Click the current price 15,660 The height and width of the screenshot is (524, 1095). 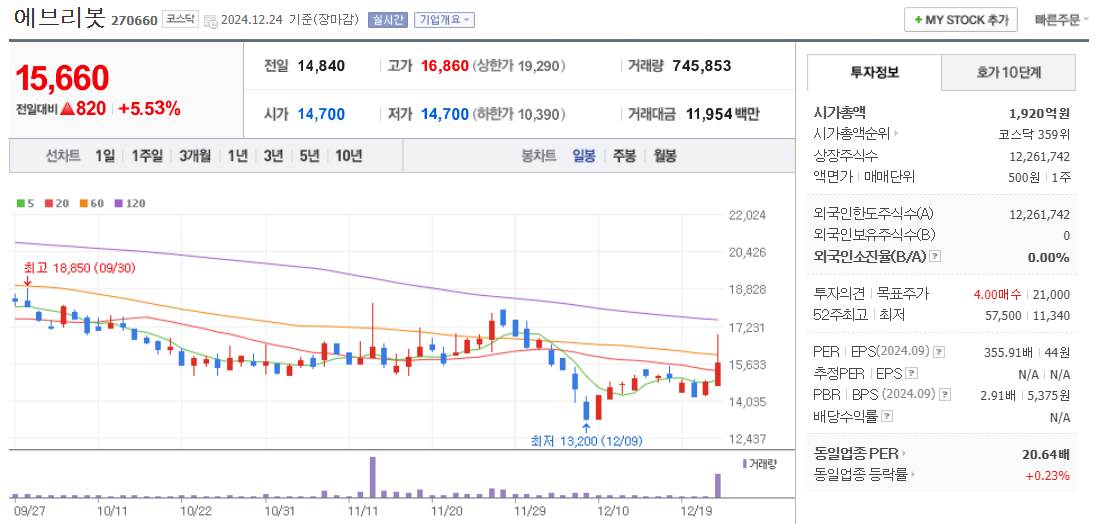(62, 78)
